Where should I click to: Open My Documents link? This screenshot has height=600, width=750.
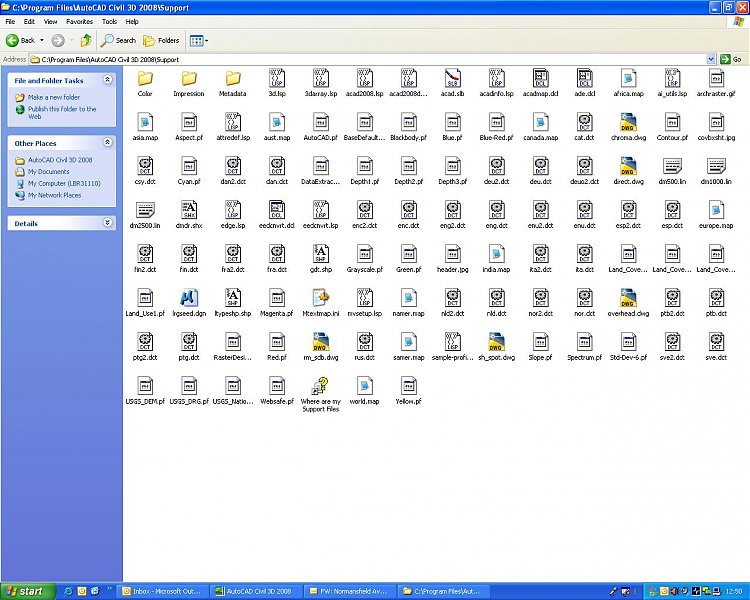[48, 171]
